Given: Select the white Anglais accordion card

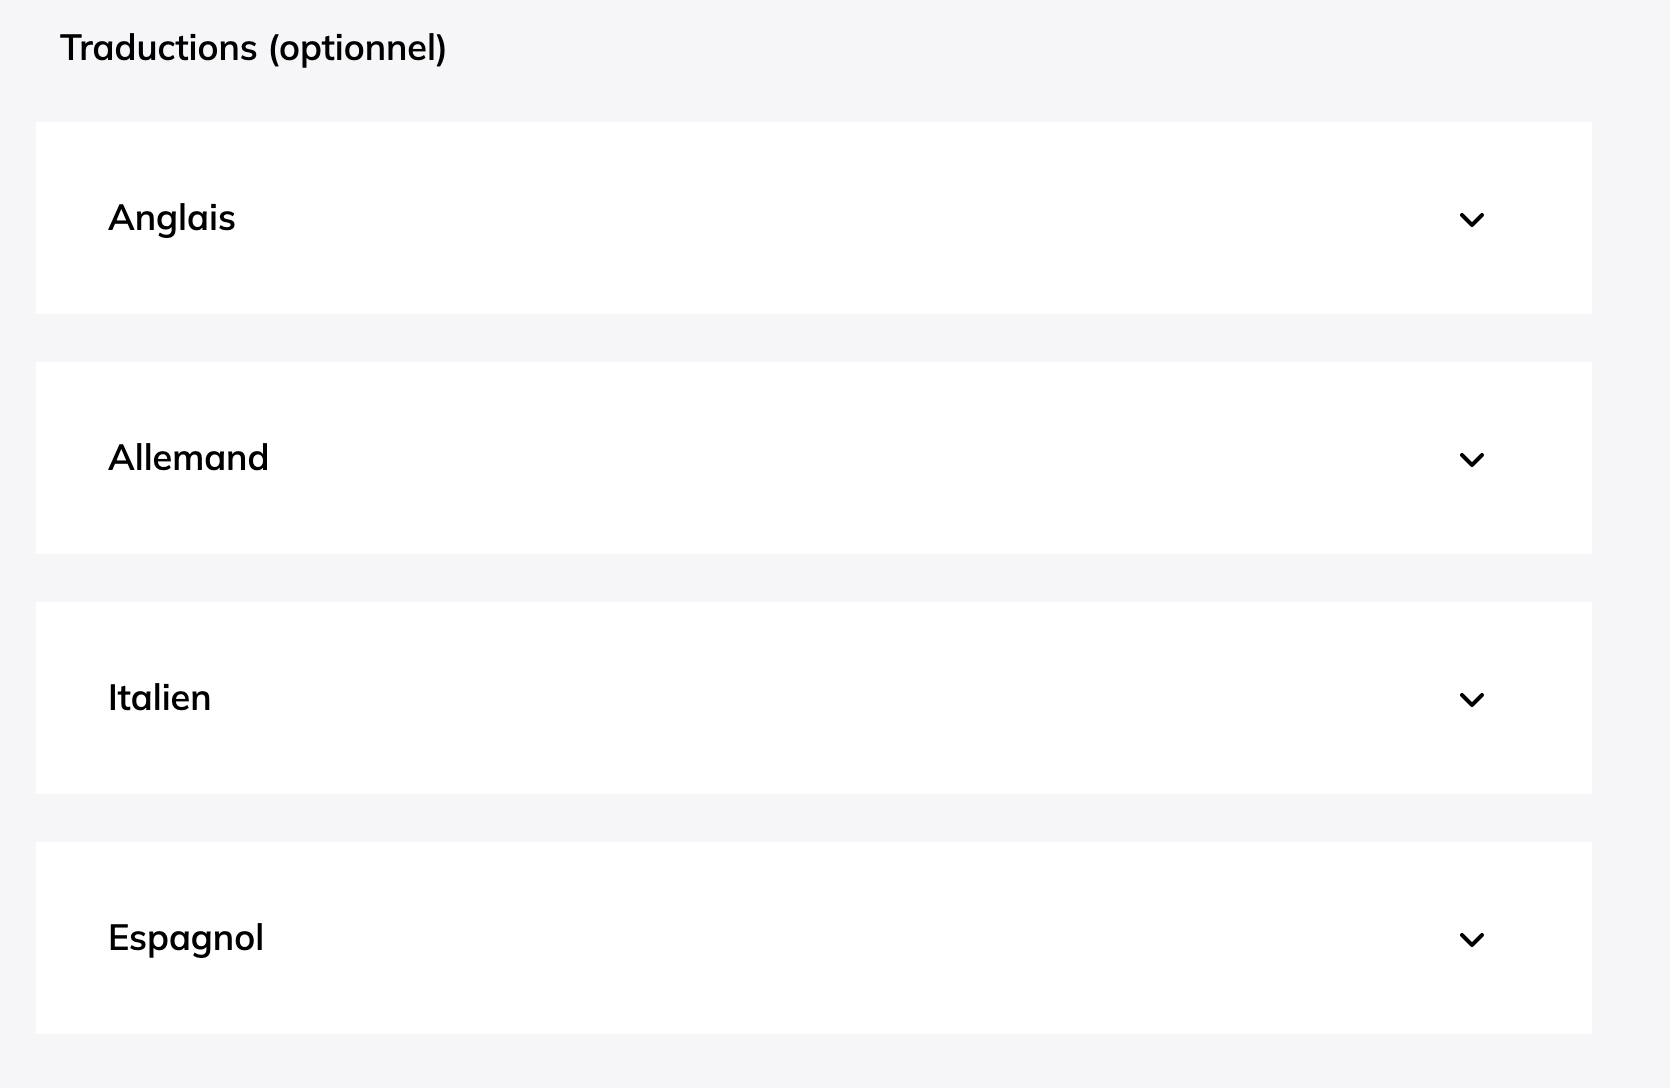Looking at the screenshot, I should point(813,218).
